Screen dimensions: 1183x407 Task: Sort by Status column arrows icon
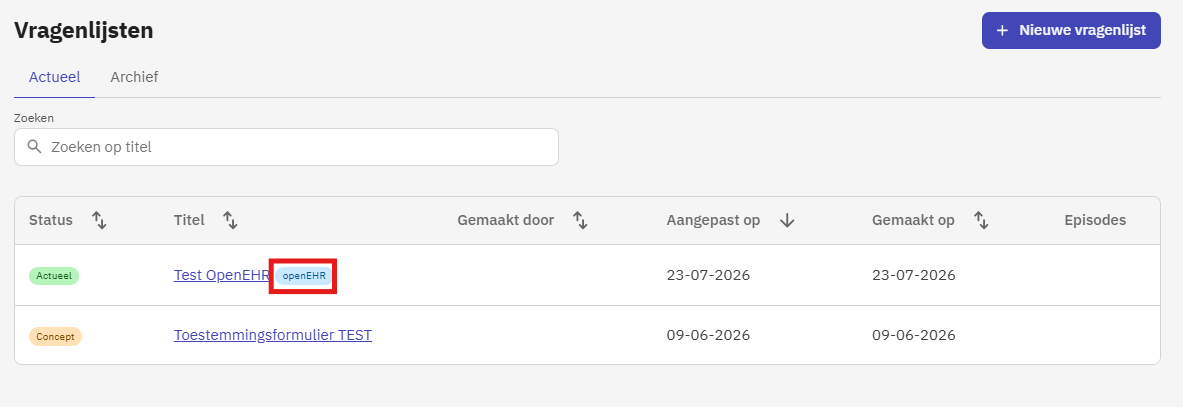pos(100,220)
